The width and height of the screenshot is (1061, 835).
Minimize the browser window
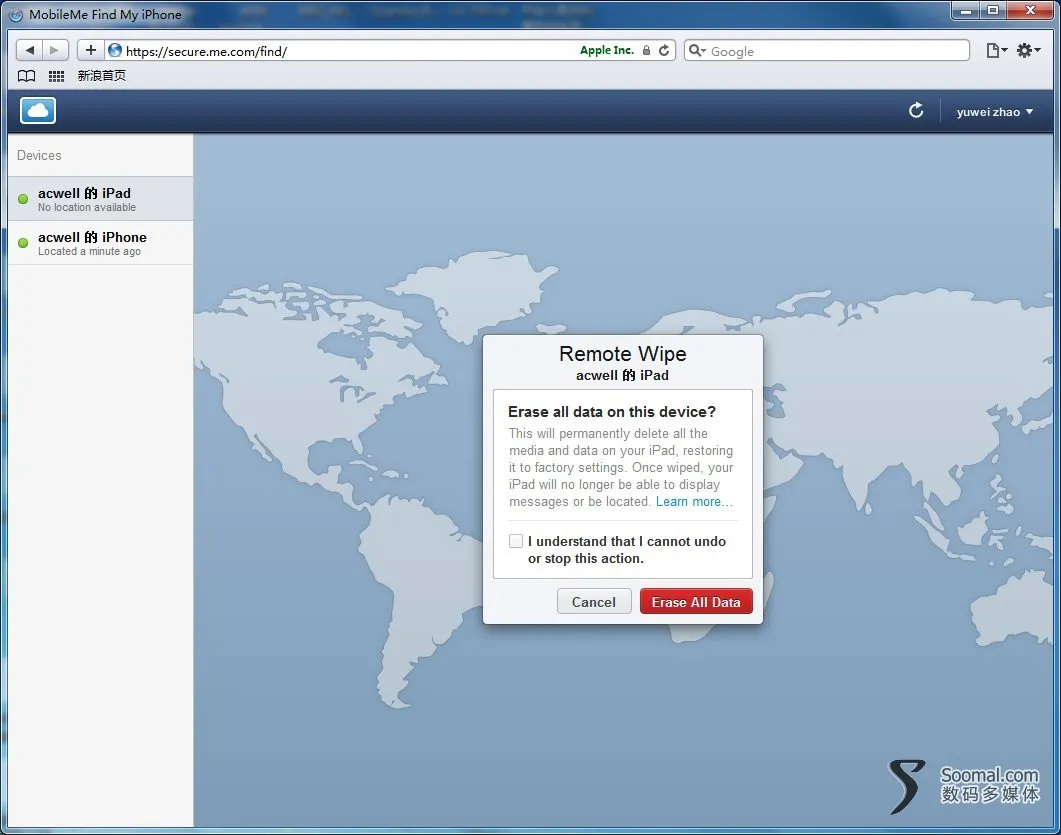click(x=966, y=10)
